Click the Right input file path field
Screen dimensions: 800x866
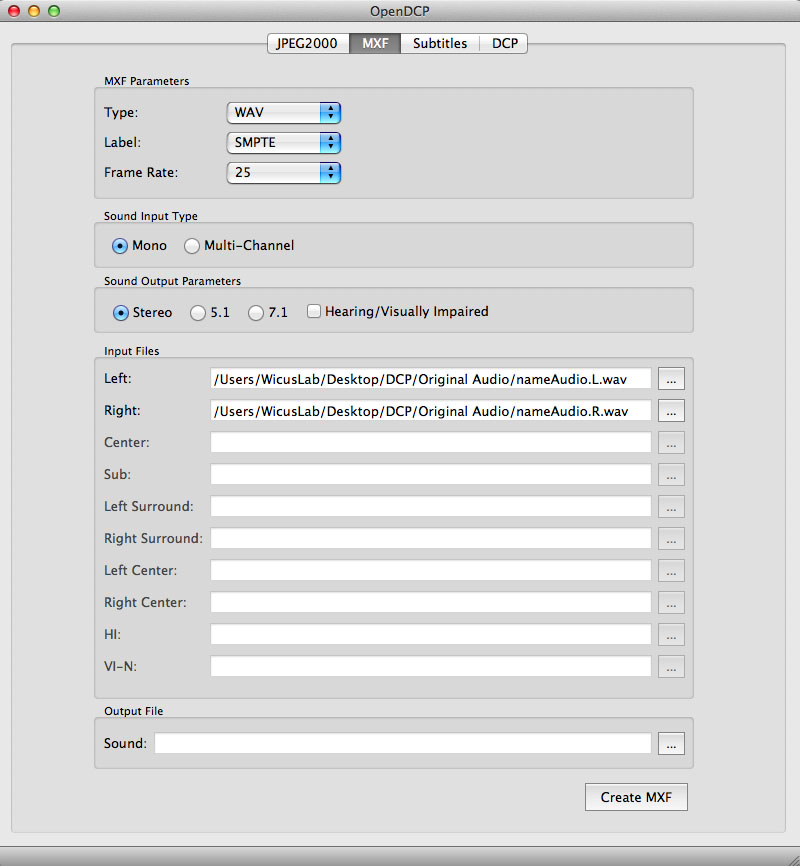click(430, 411)
